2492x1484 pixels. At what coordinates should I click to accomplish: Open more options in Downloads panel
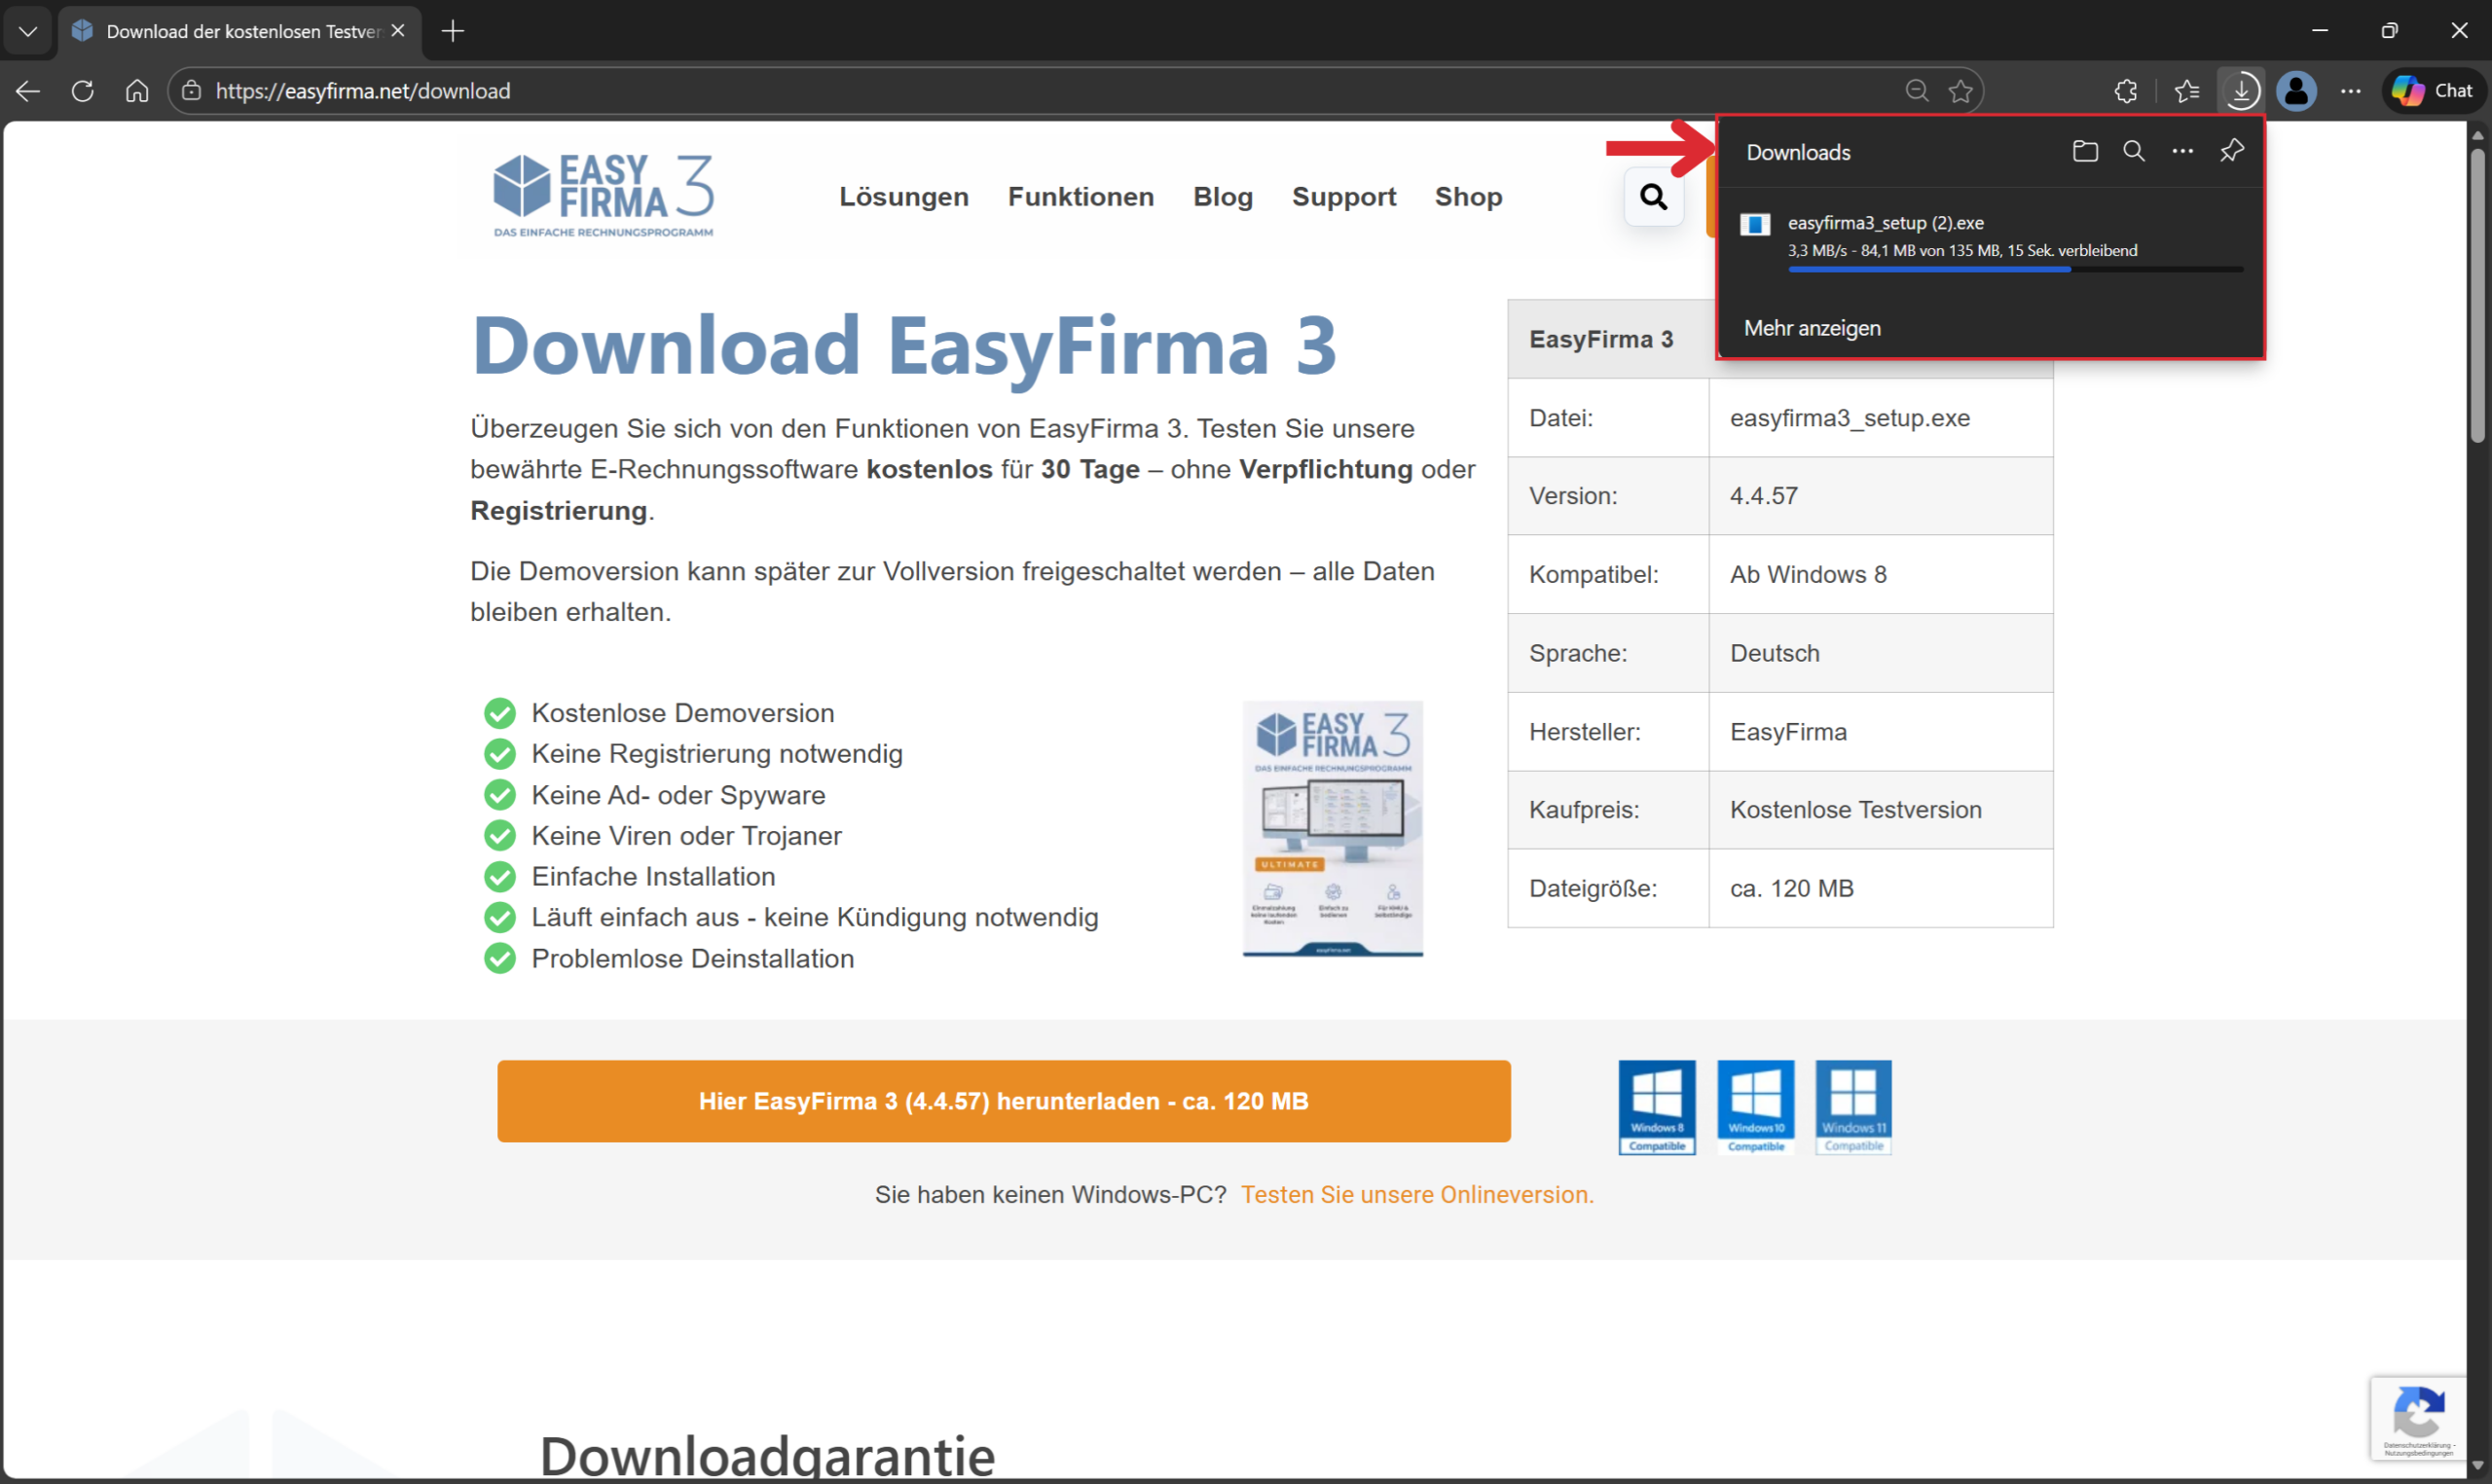point(2183,151)
